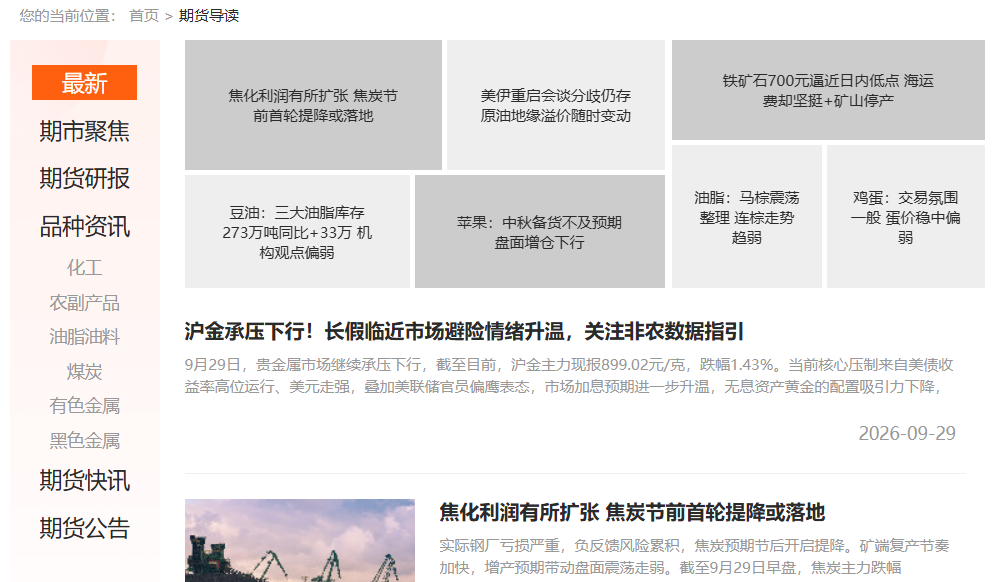
Task: Open the 鸡蛋：交易氛围一般 tile
Action: pyautogui.click(x=905, y=216)
